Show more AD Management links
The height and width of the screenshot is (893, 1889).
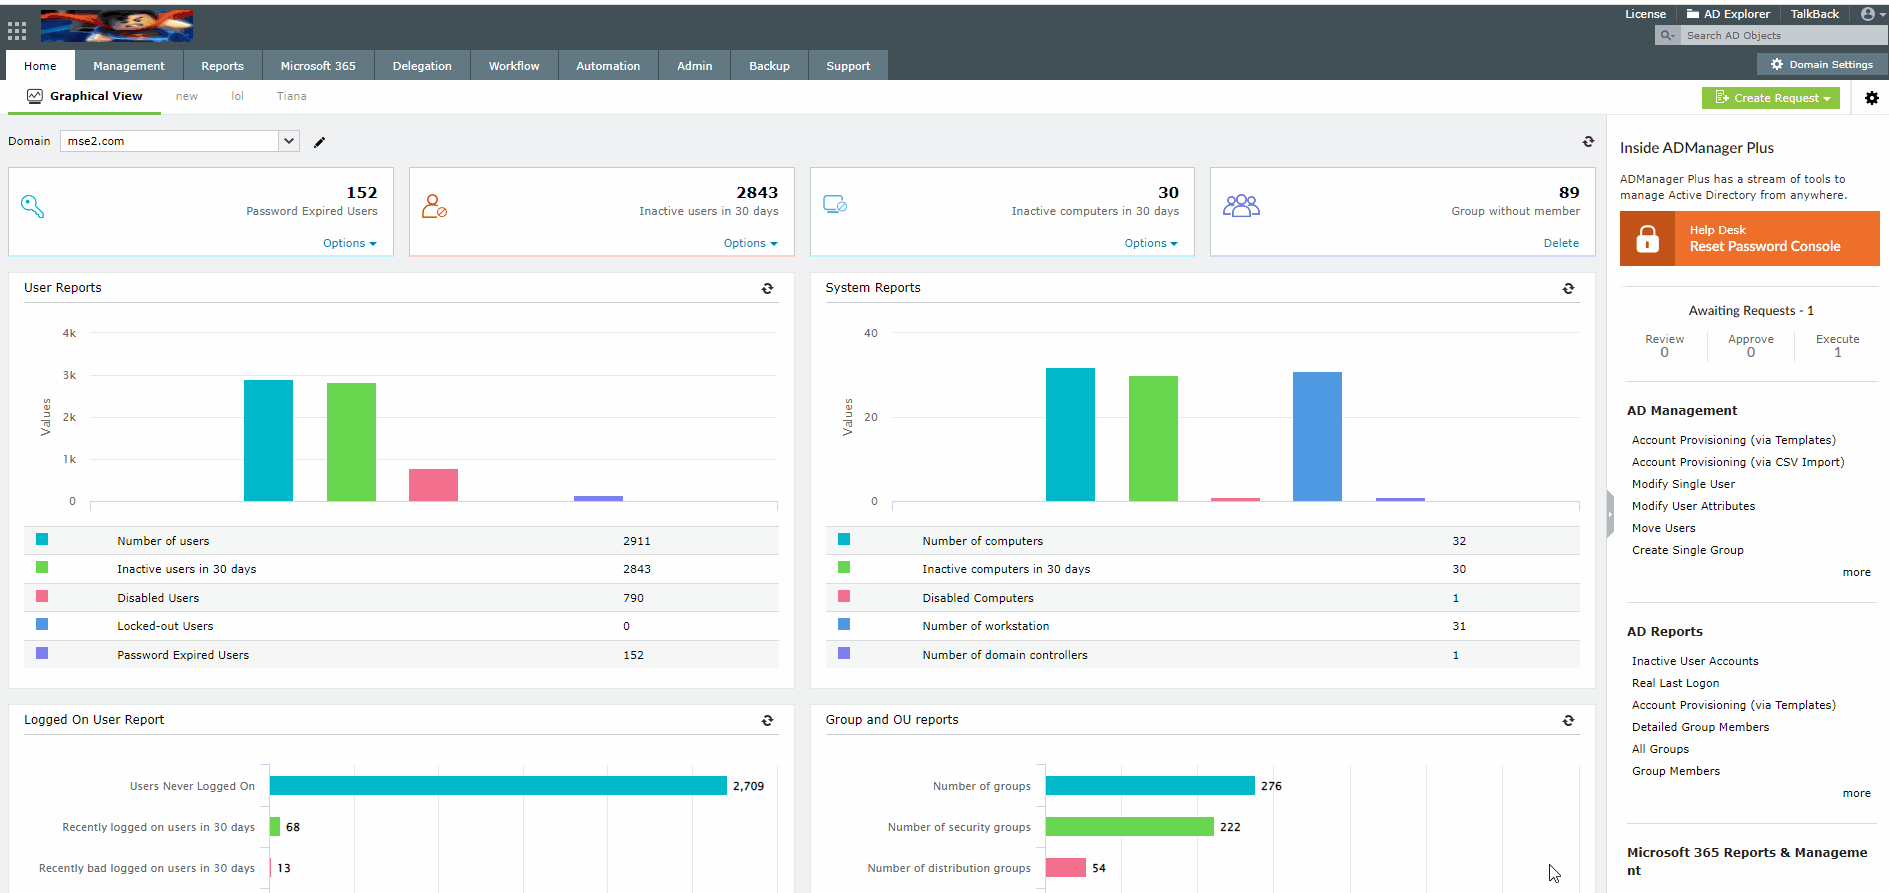click(x=1856, y=572)
